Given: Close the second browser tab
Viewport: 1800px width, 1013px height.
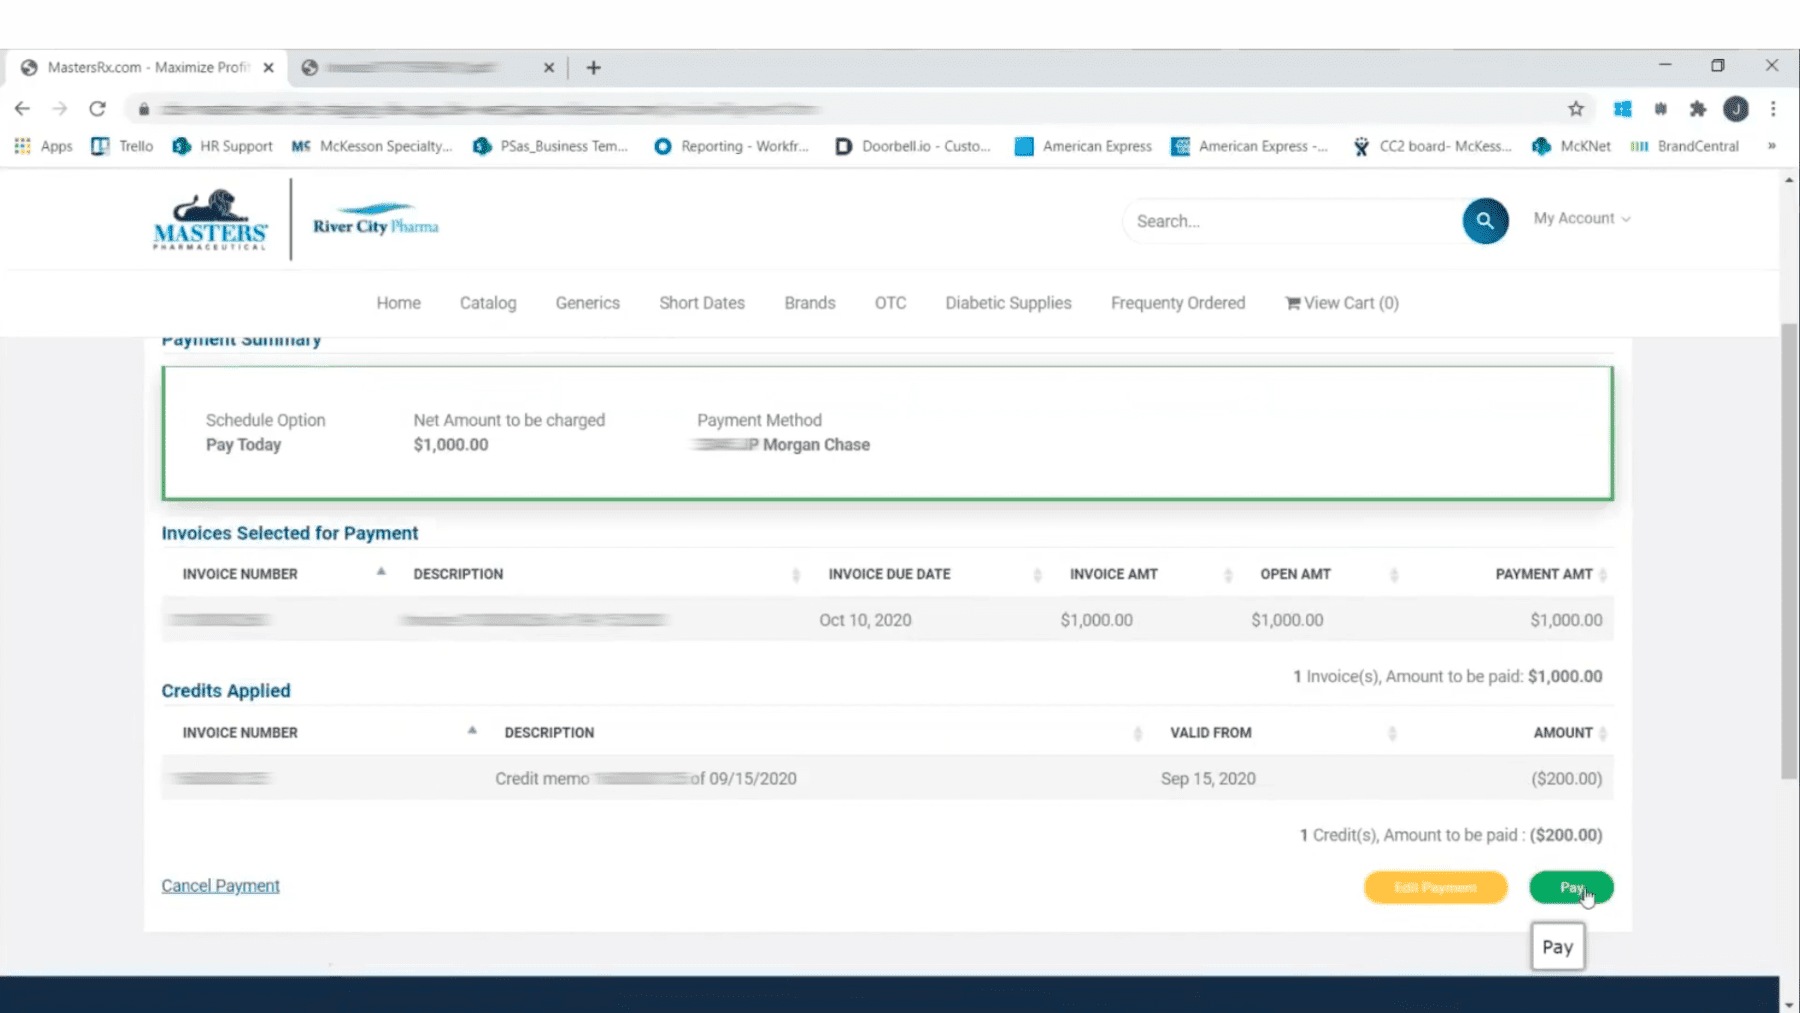Looking at the screenshot, I should 548,67.
